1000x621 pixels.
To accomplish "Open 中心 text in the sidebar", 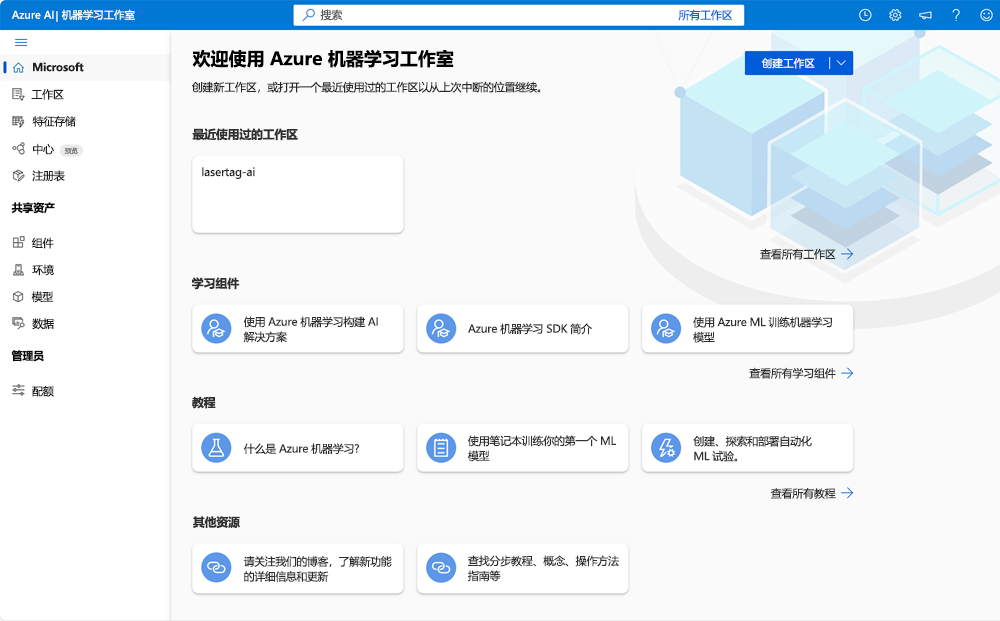I will [43, 149].
